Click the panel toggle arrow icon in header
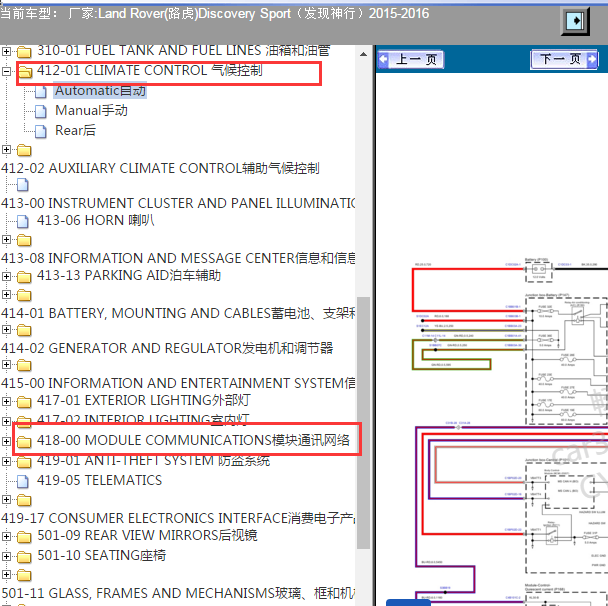Viewport: 608px width, 606px height. [x=574, y=21]
